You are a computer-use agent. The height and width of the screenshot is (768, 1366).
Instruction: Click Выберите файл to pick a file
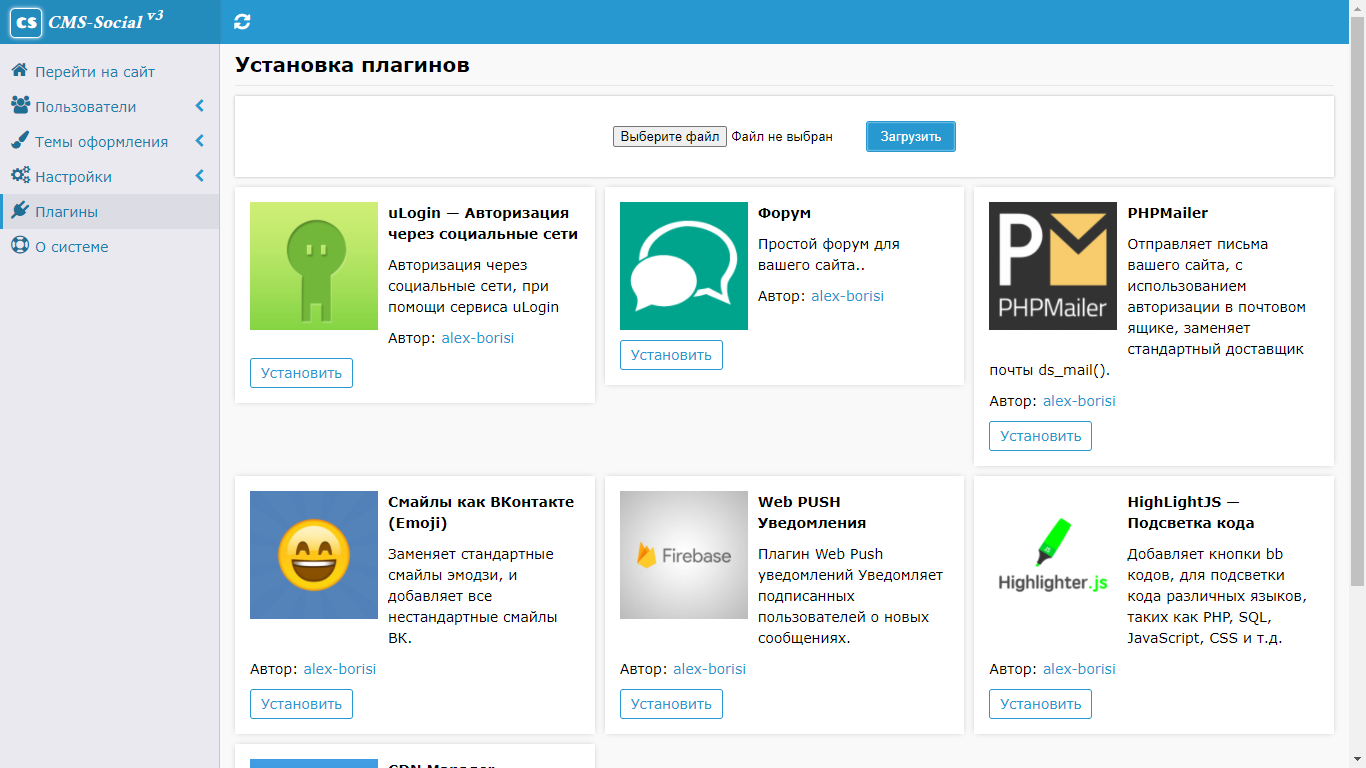tap(669, 136)
